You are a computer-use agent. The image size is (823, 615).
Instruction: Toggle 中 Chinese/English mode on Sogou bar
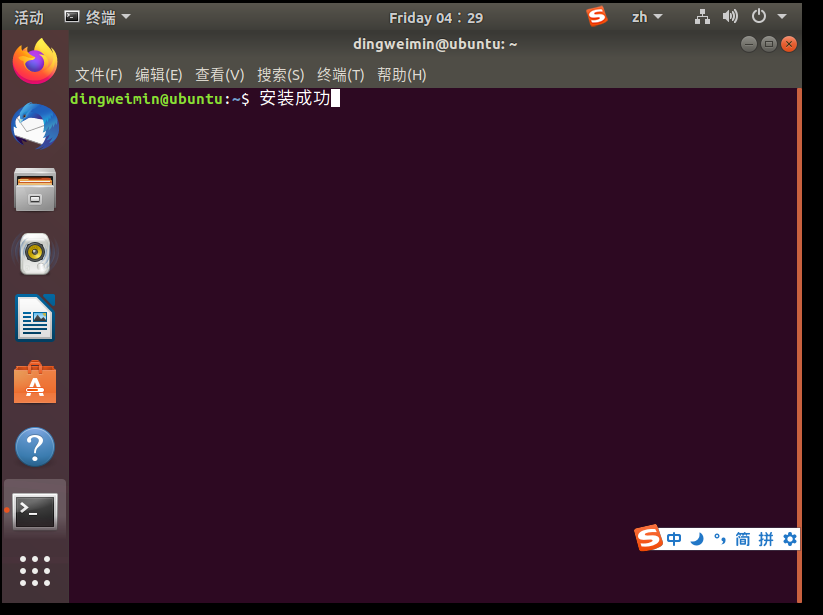[674, 539]
